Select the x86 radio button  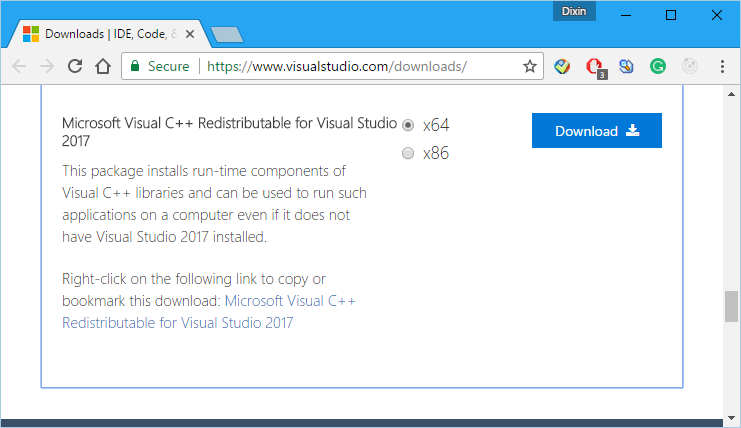tap(408, 153)
